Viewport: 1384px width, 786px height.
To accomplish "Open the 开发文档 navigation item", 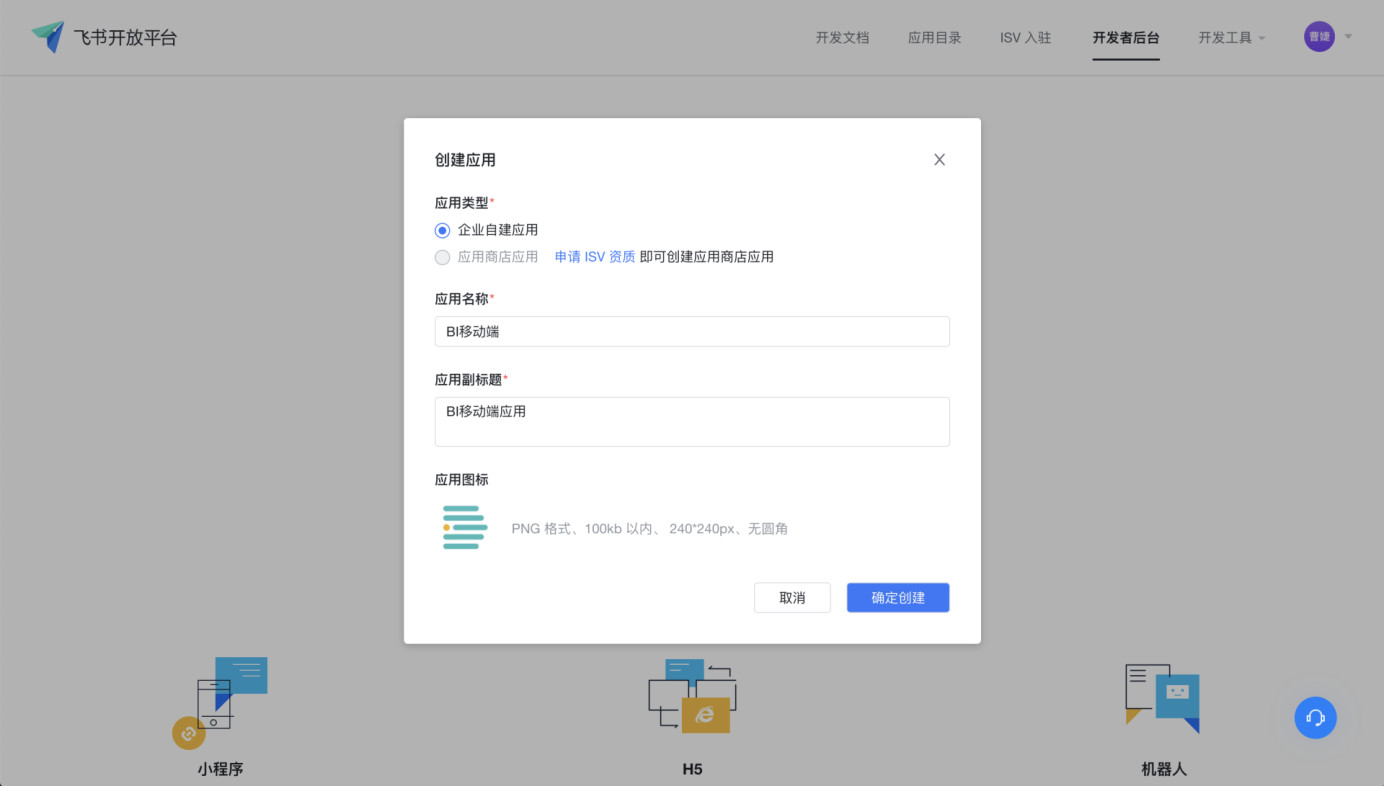I will click(842, 38).
